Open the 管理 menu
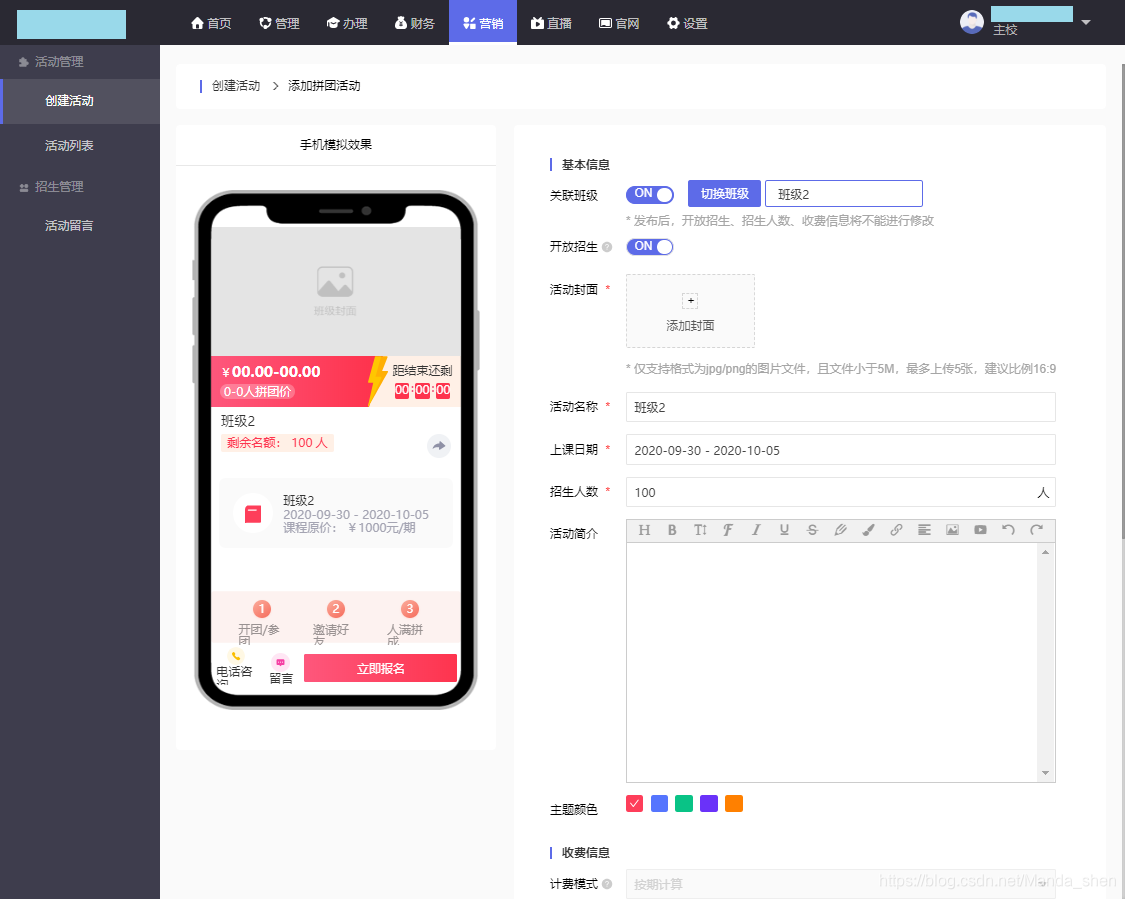1125x899 pixels. coord(279,23)
